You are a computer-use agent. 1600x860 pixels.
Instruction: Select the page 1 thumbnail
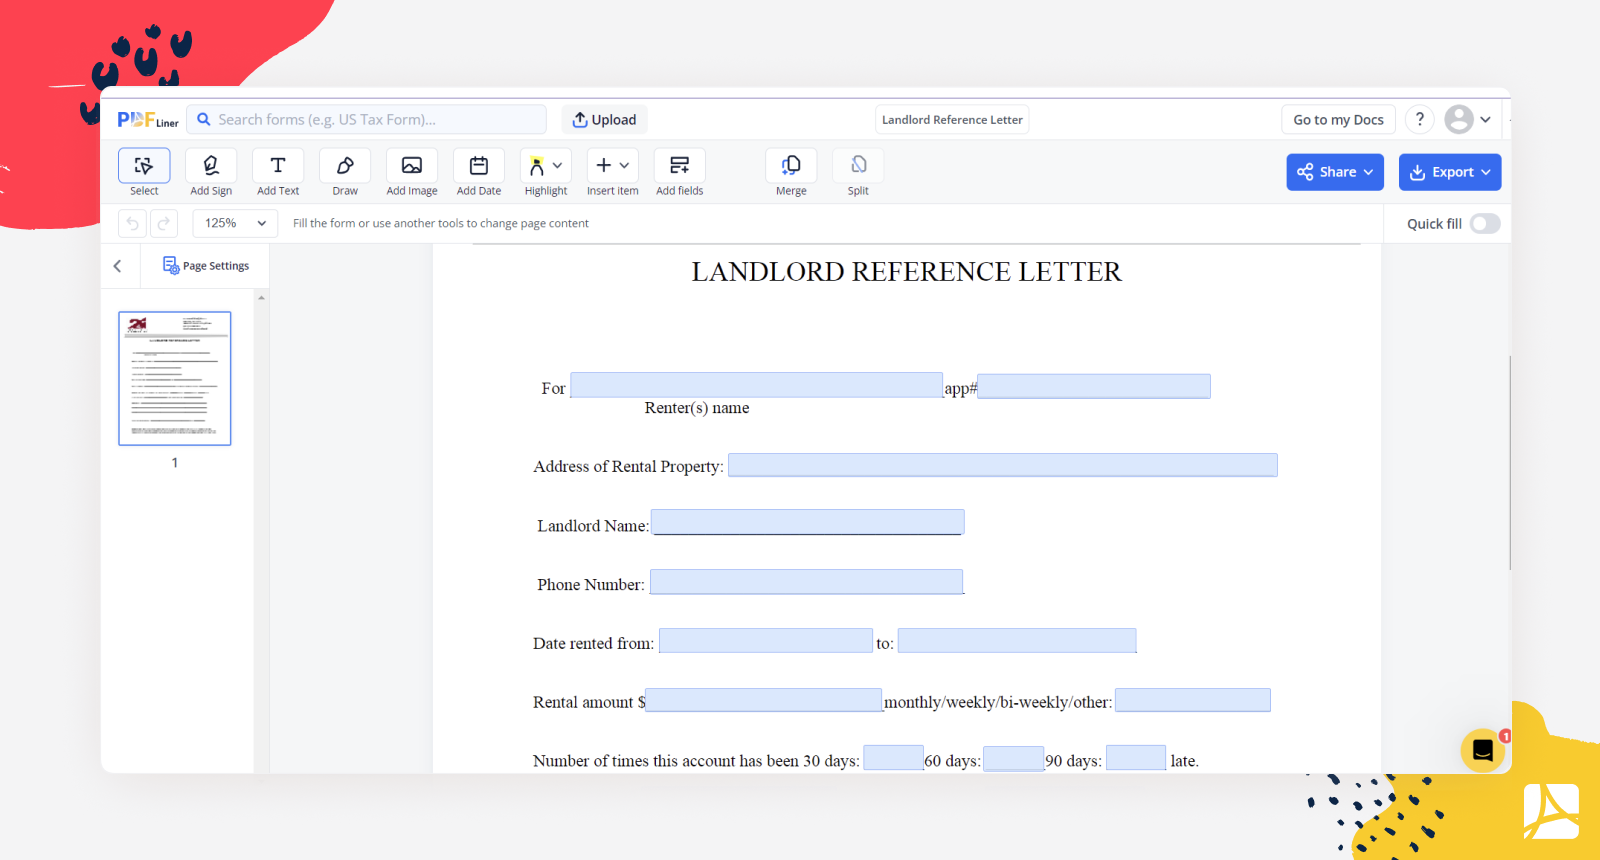pyautogui.click(x=175, y=378)
